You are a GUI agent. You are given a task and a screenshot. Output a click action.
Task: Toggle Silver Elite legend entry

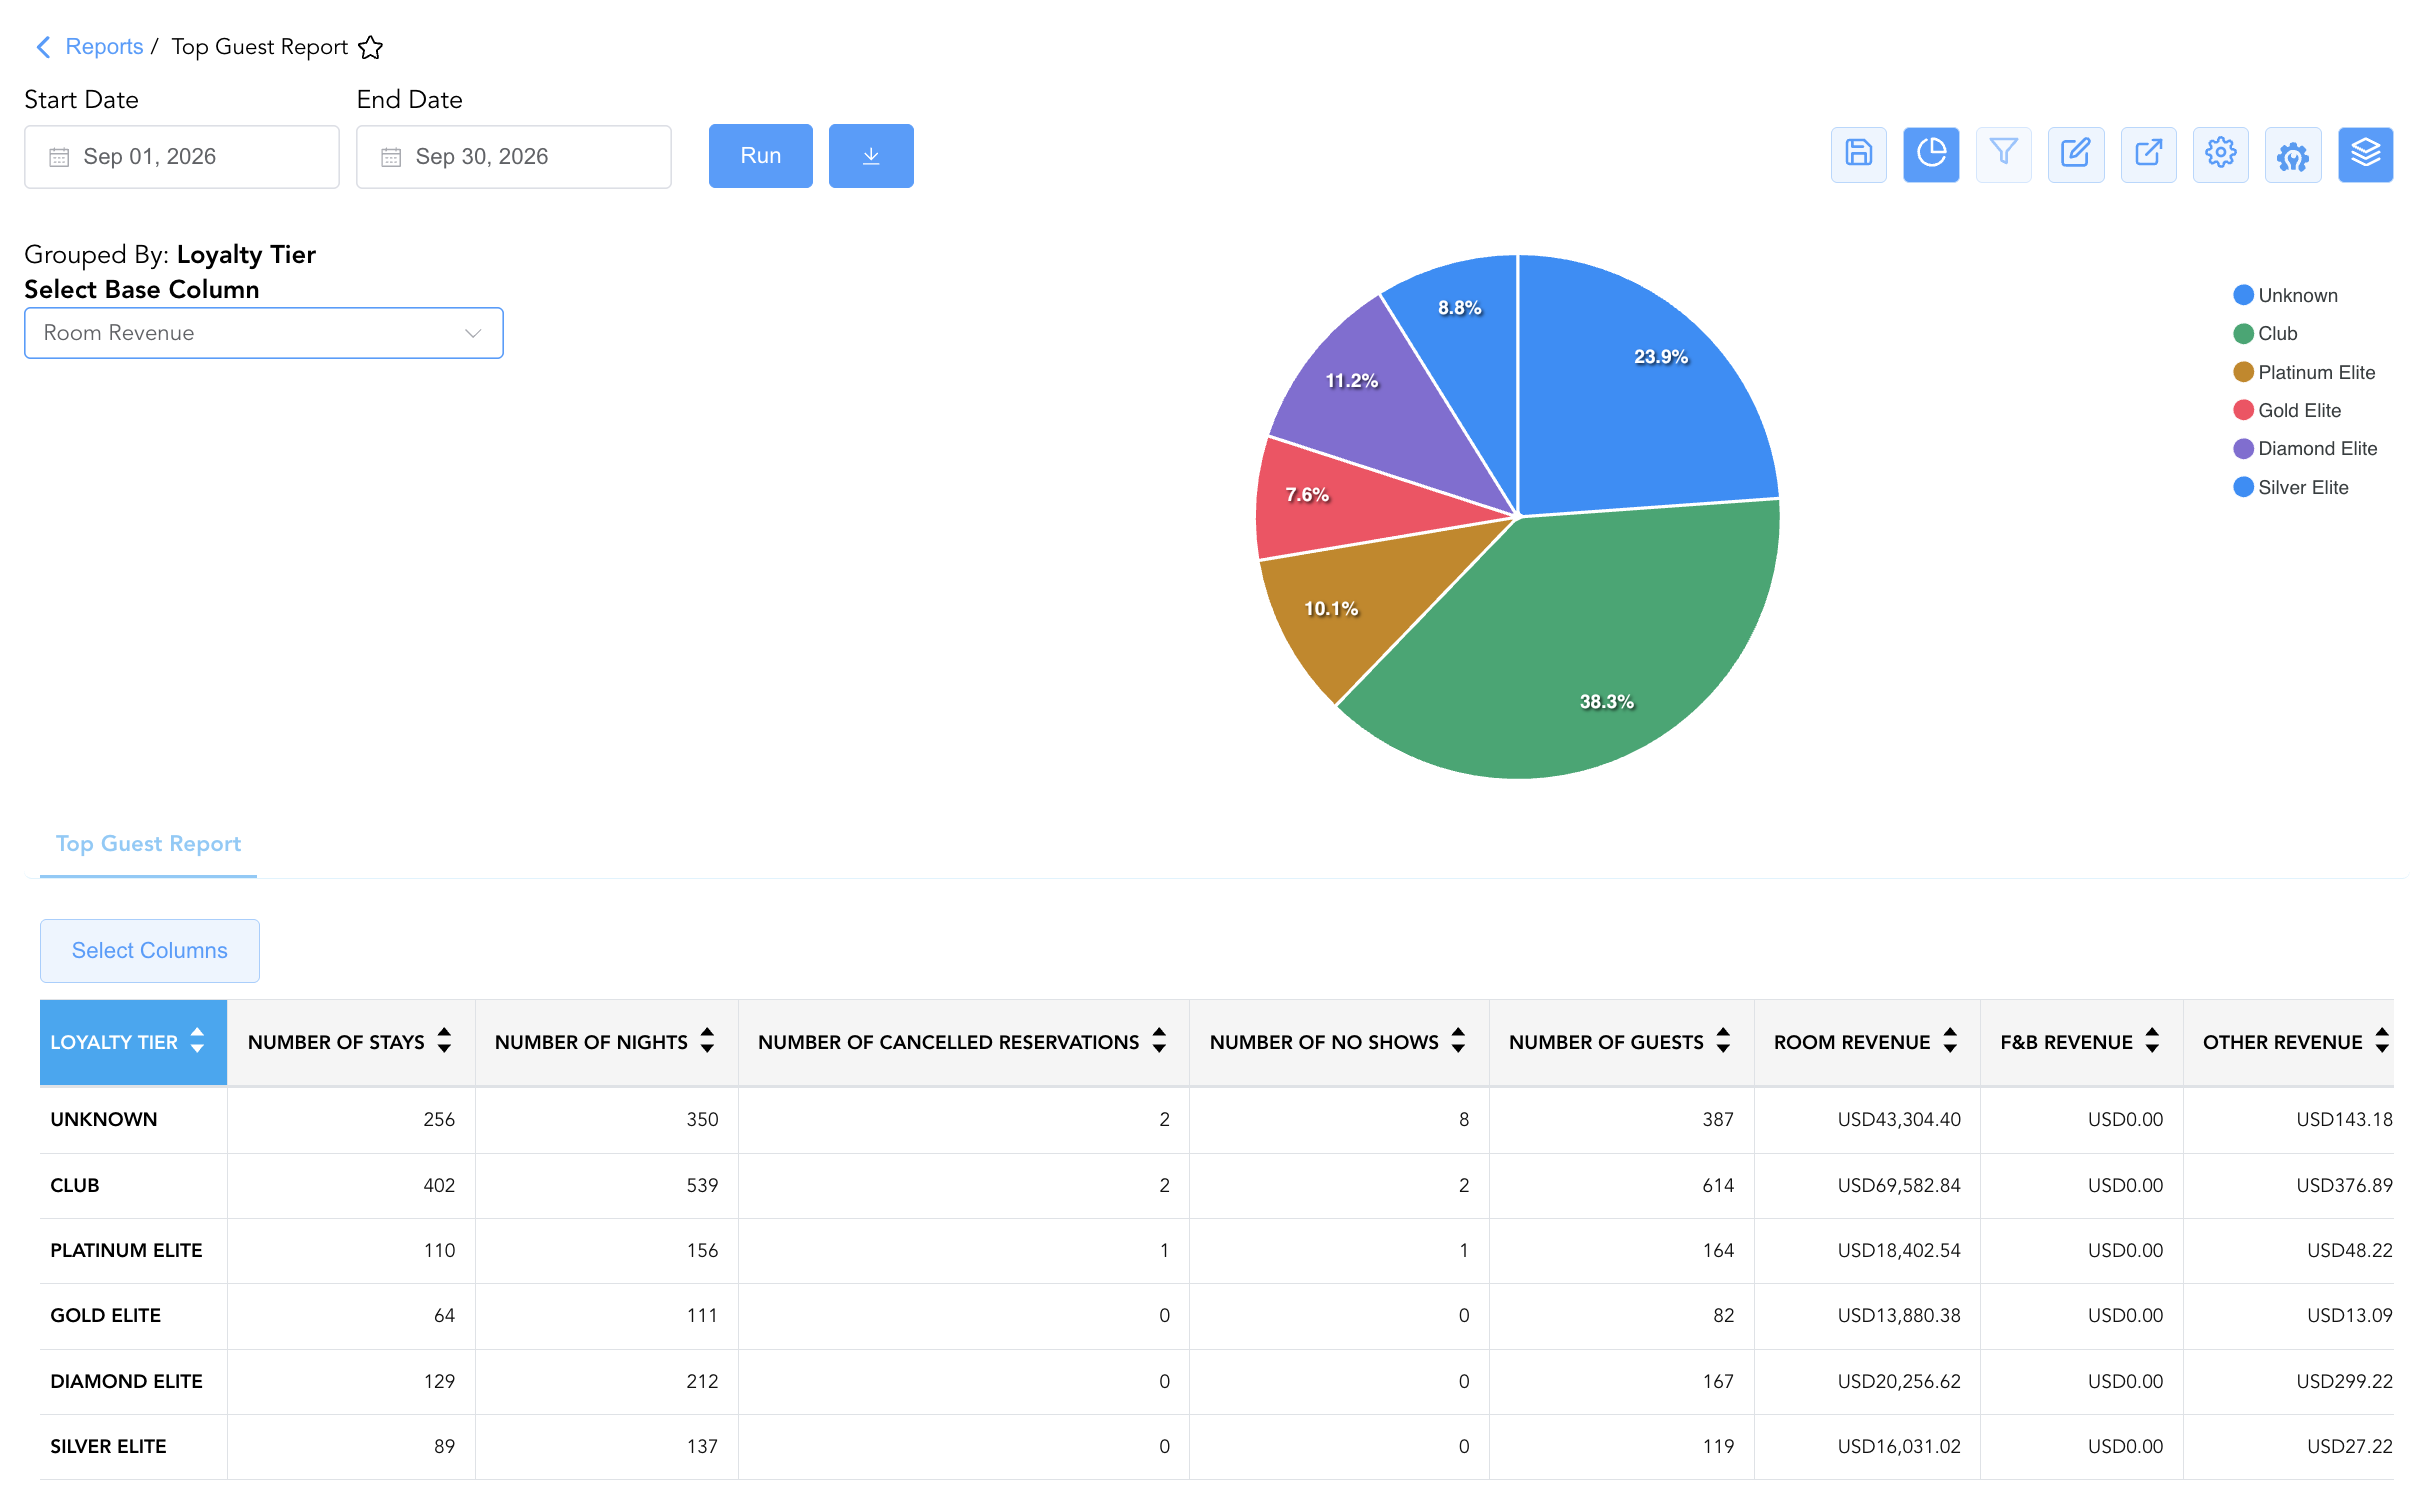click(x=2291, y=488)
